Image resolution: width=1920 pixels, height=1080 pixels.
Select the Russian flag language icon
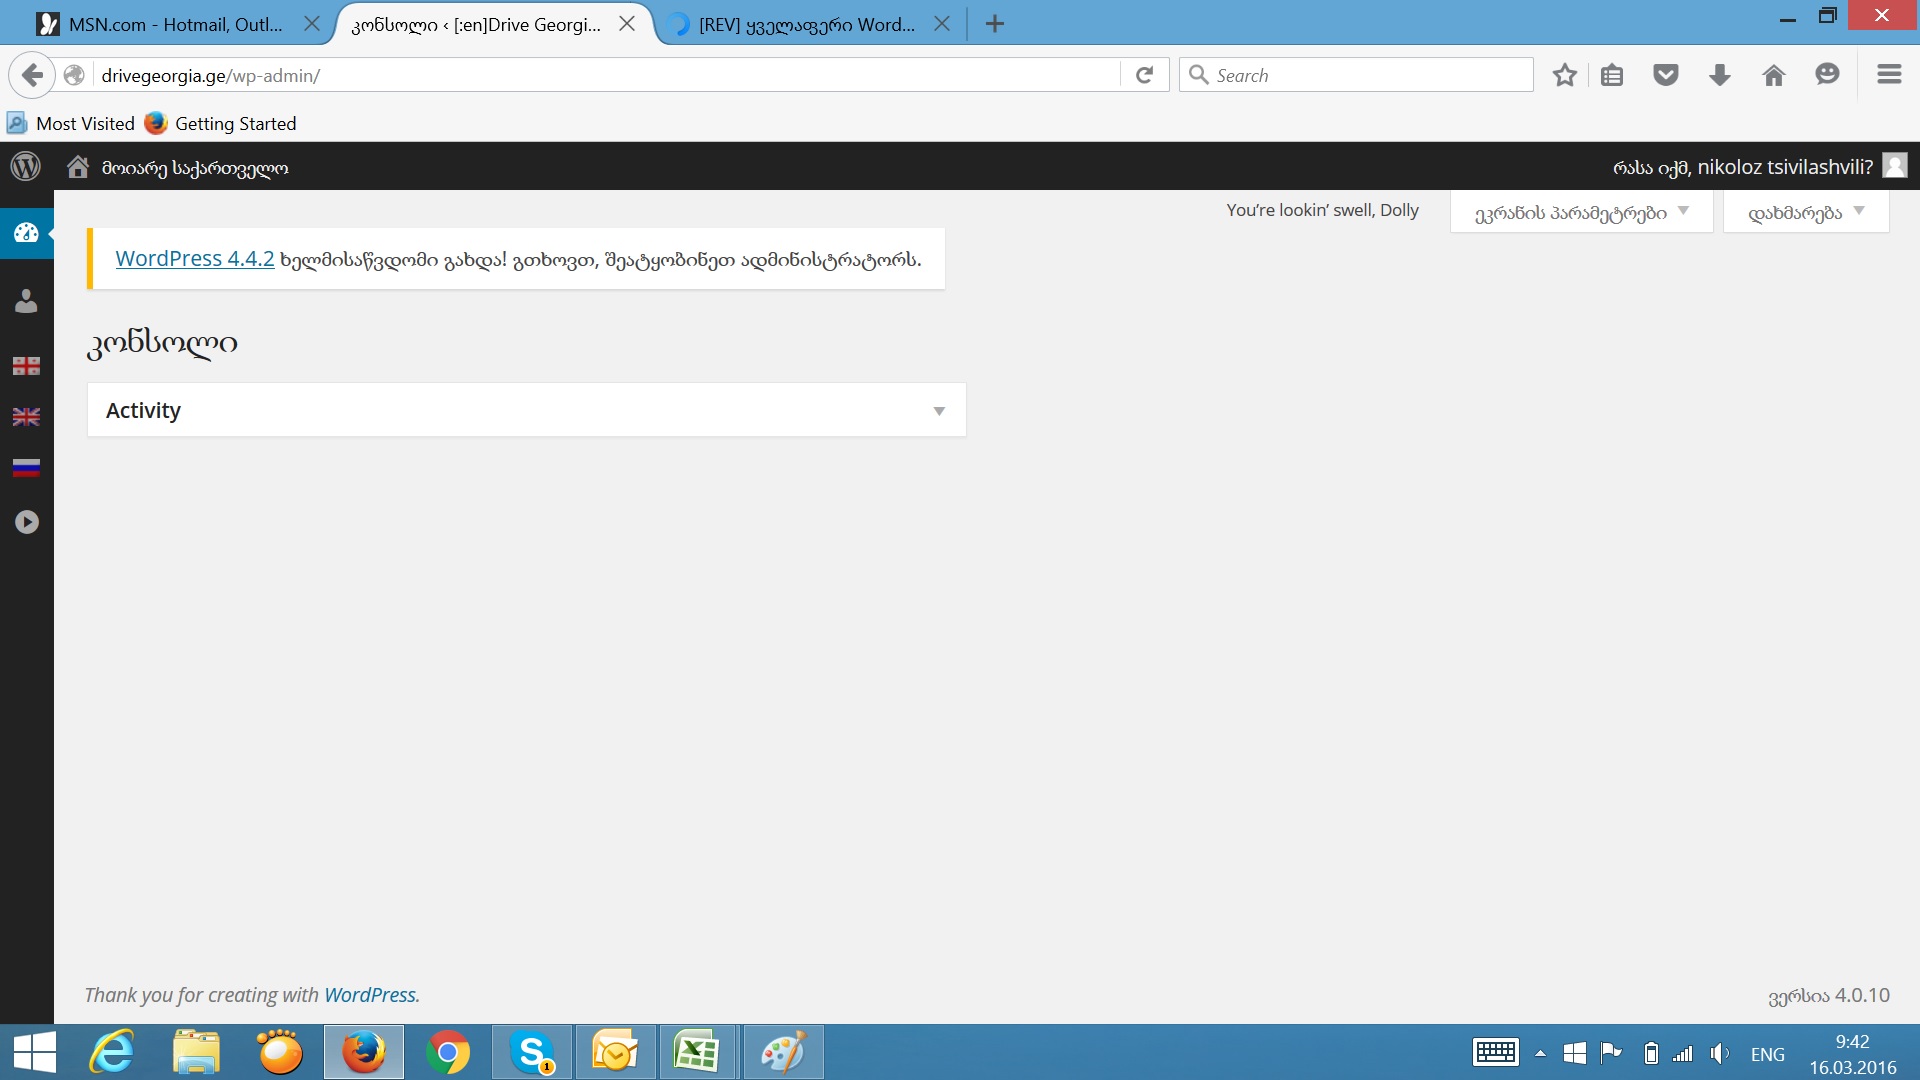26,467
